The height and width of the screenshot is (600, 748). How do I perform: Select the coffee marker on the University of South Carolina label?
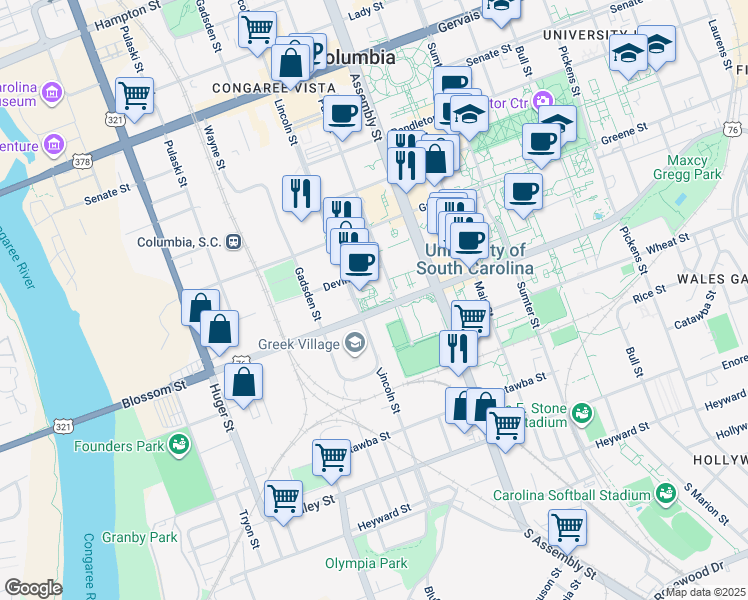click(469, 241)
